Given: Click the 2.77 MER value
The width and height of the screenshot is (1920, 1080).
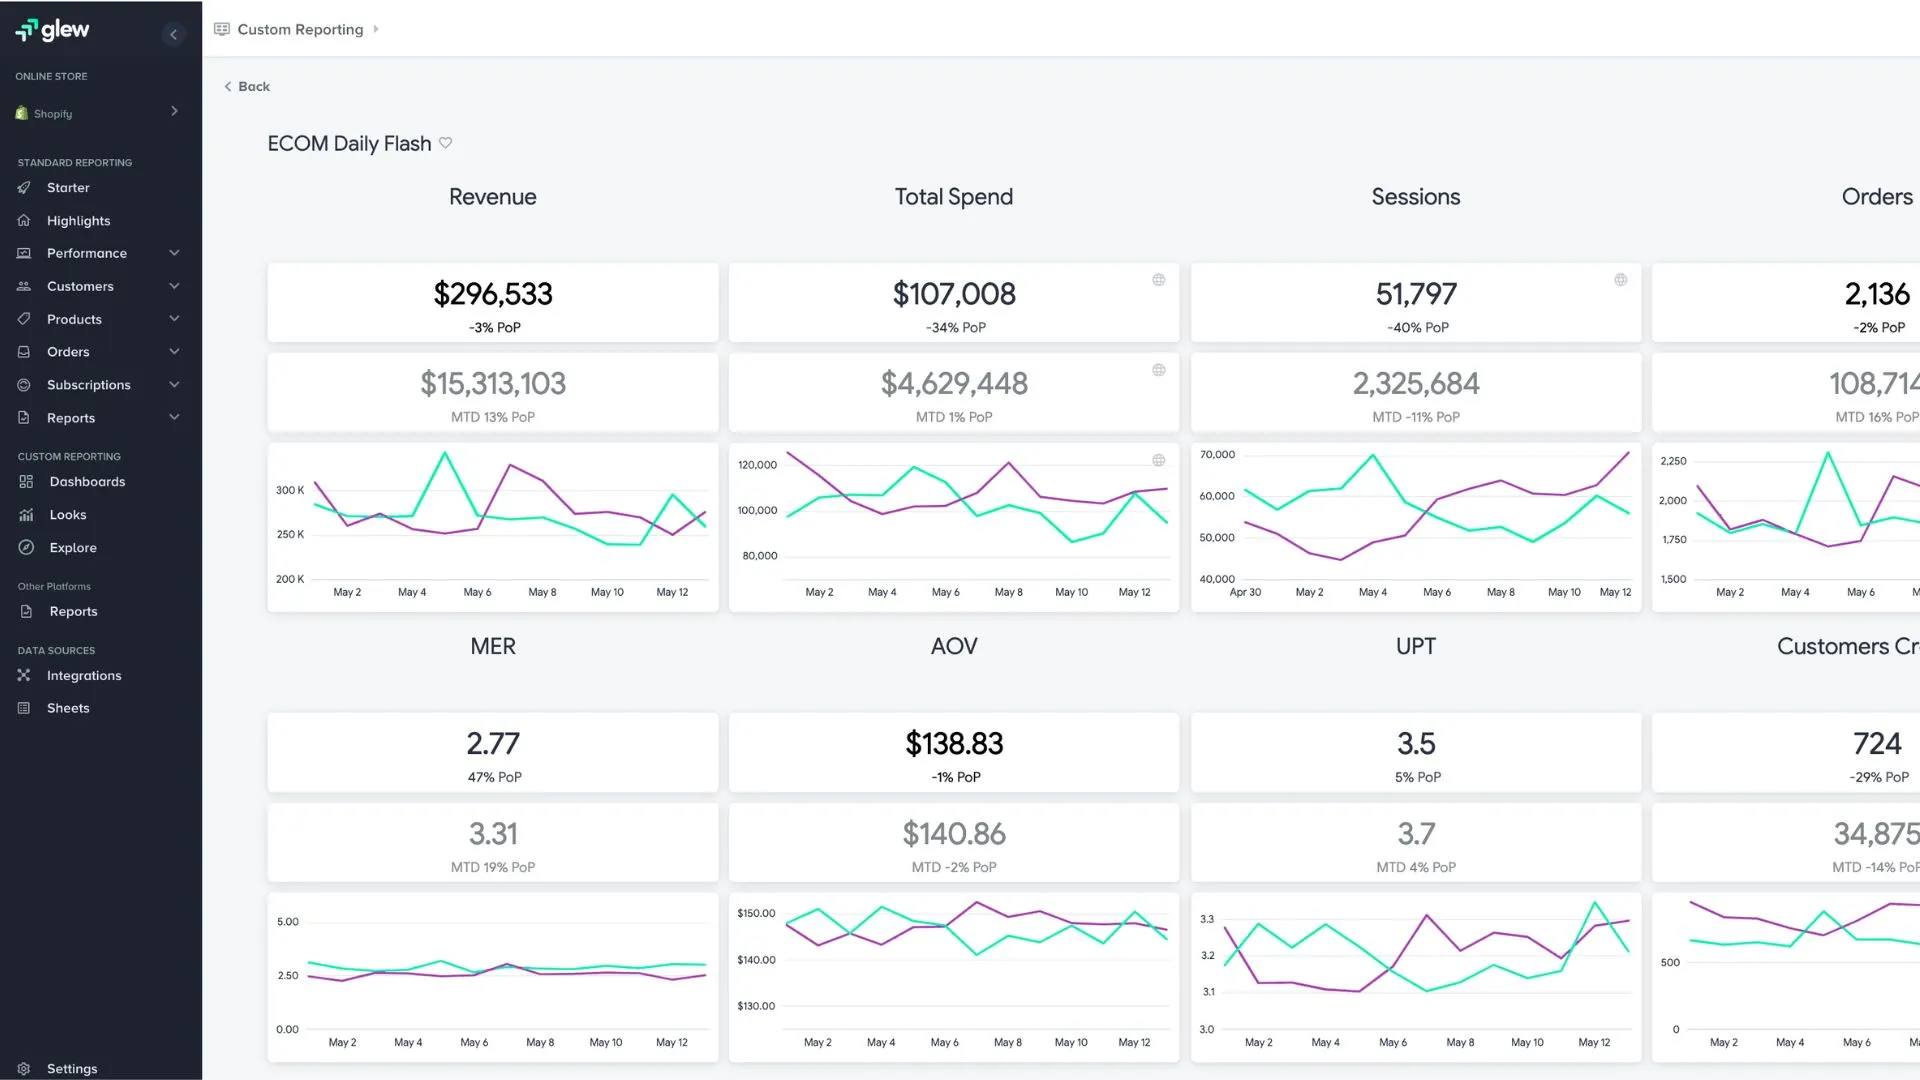Looking at the screenshot, I should click(x=493, y=744).
